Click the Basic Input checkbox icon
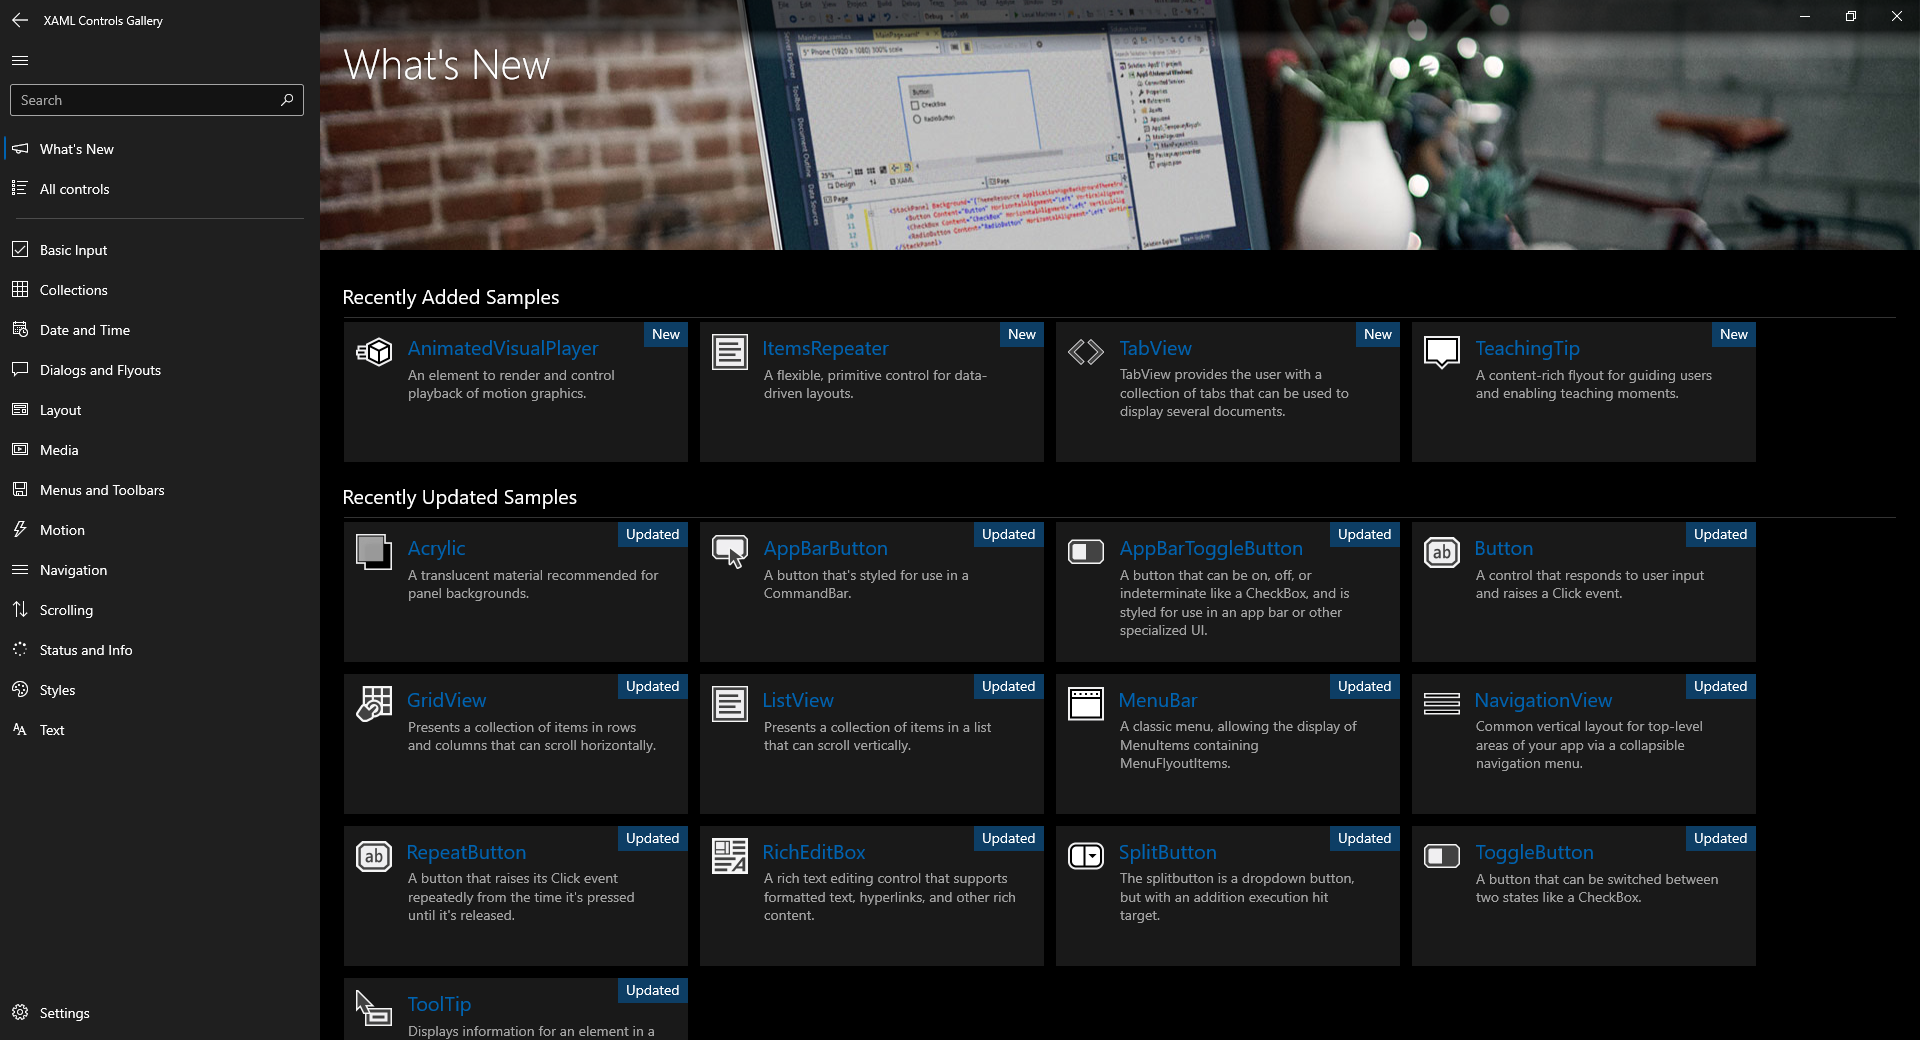Screen dimensions: 1920x1040 20,250
